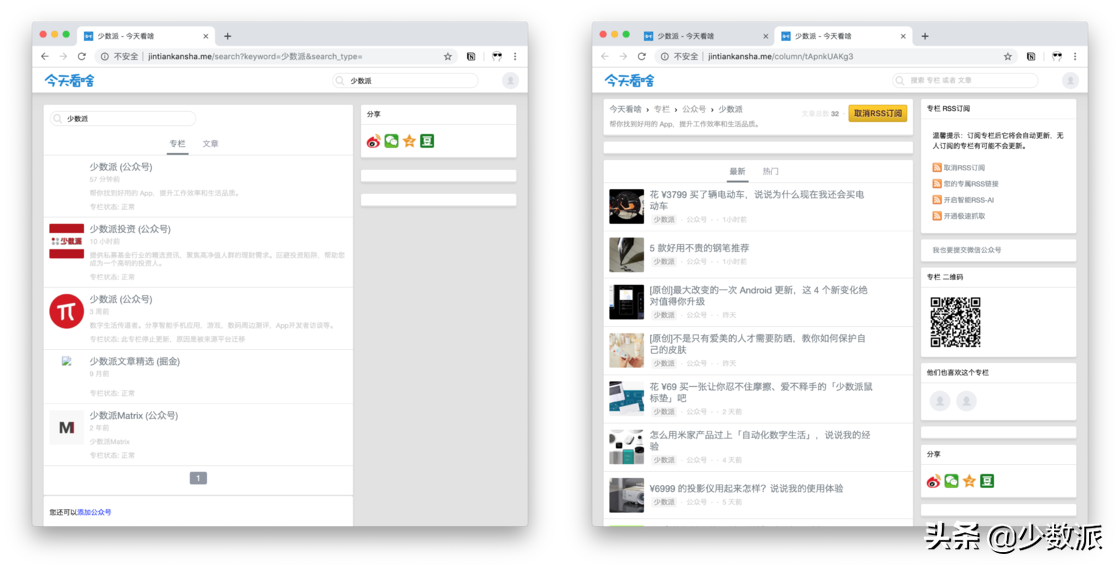Open the Chrome three-dot menu in the left window
Viewport: 1120px width, 569px height.
point(515,56)
